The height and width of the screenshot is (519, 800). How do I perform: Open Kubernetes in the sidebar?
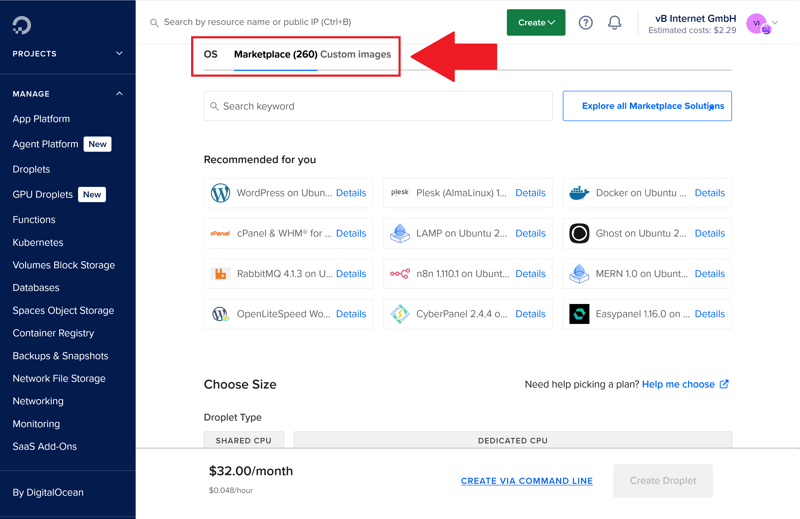[38, 242]
